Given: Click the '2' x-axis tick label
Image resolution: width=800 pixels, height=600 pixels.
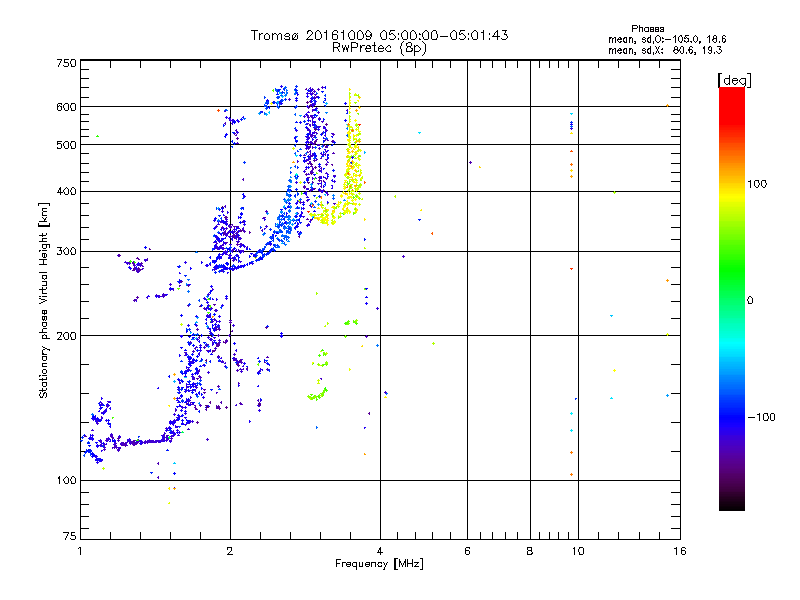Looking at the screenshot, I should tap(230, 551).
